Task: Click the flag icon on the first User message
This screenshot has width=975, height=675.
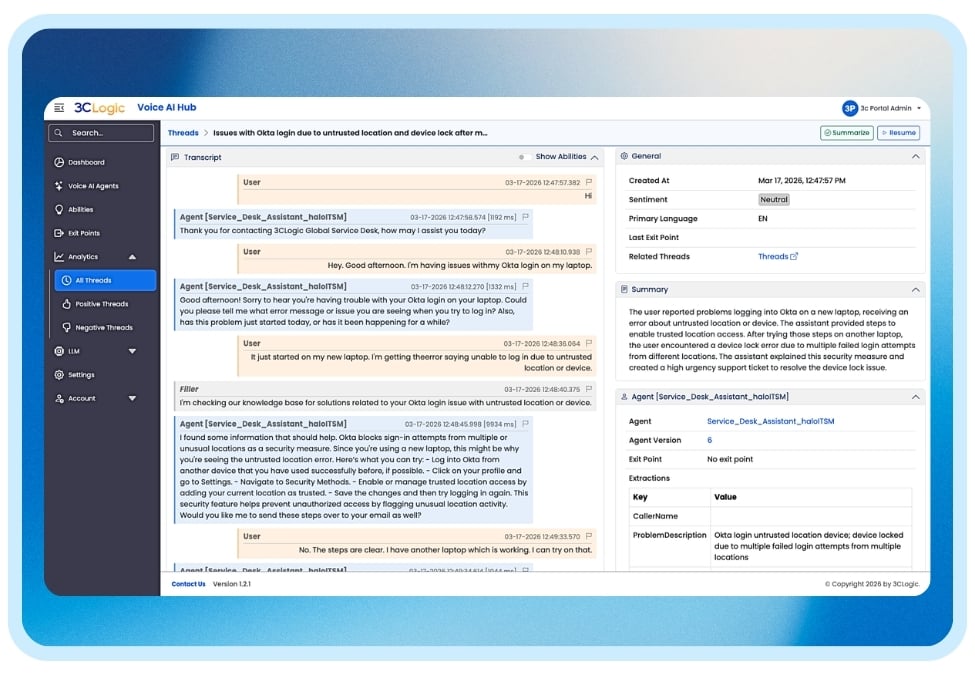Action: pyautogui.click(x=591, y=183)
